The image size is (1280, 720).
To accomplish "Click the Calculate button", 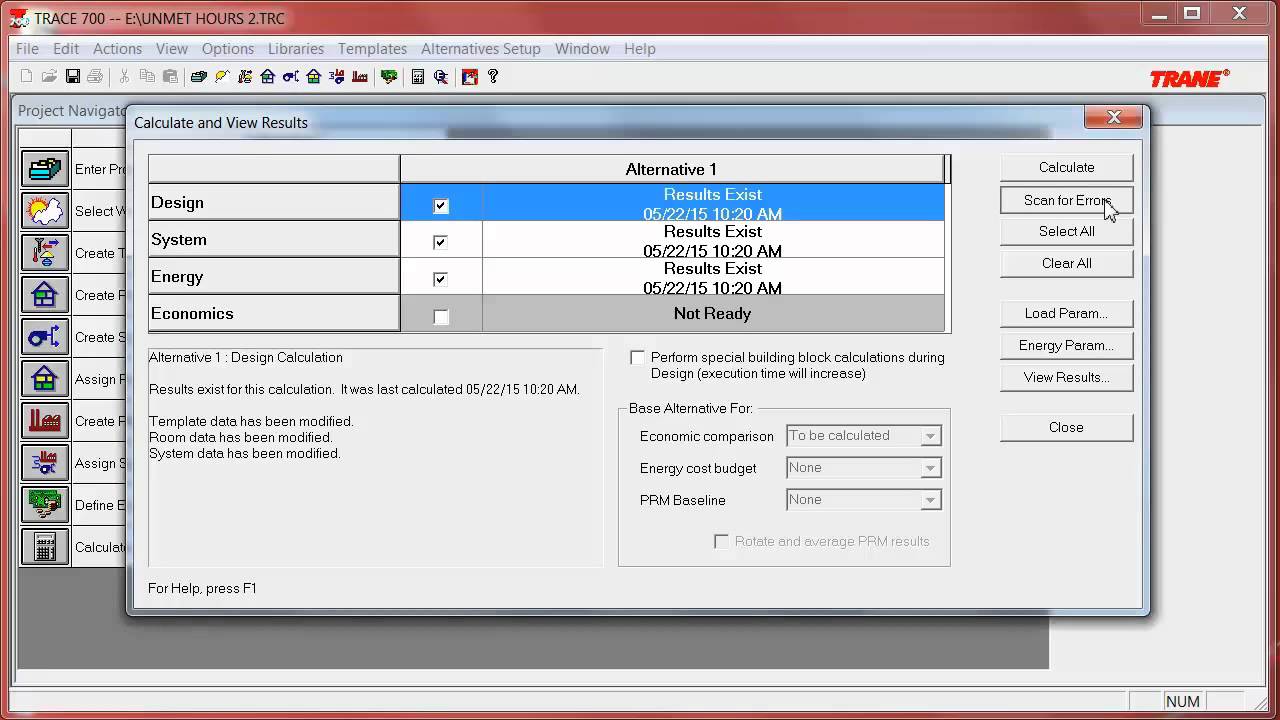I will click(x=1066, y=167).
